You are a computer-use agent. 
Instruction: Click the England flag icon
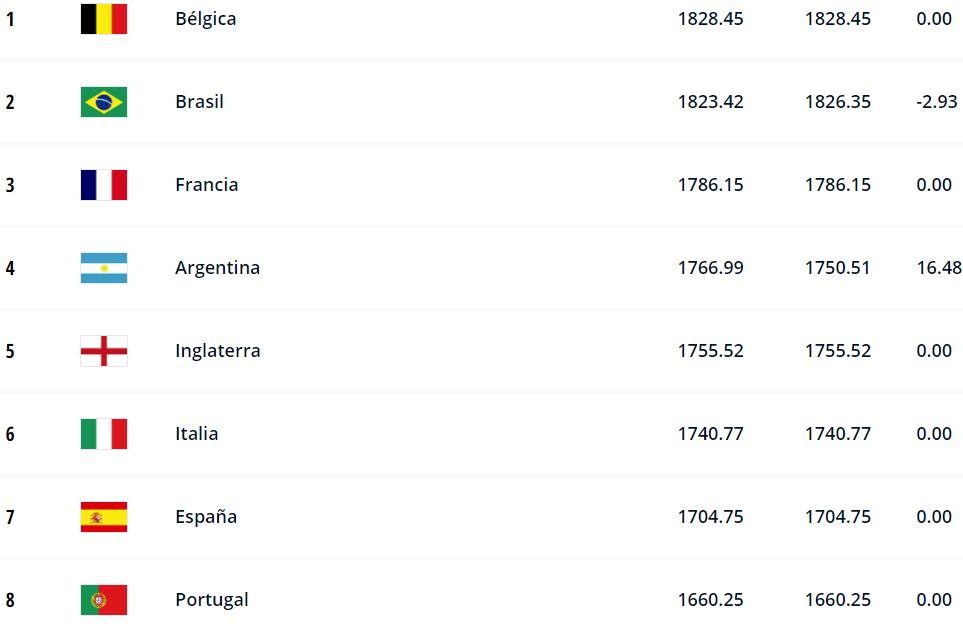104,351
